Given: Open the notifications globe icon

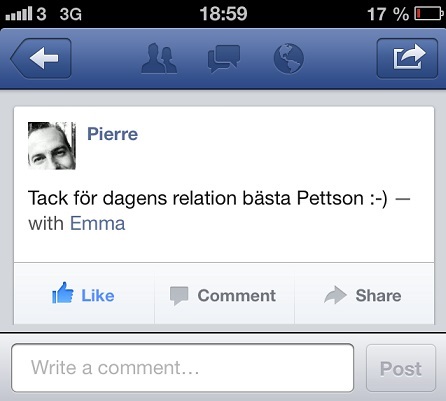Looking at the screenshot, I should click(x=289, y=58).
